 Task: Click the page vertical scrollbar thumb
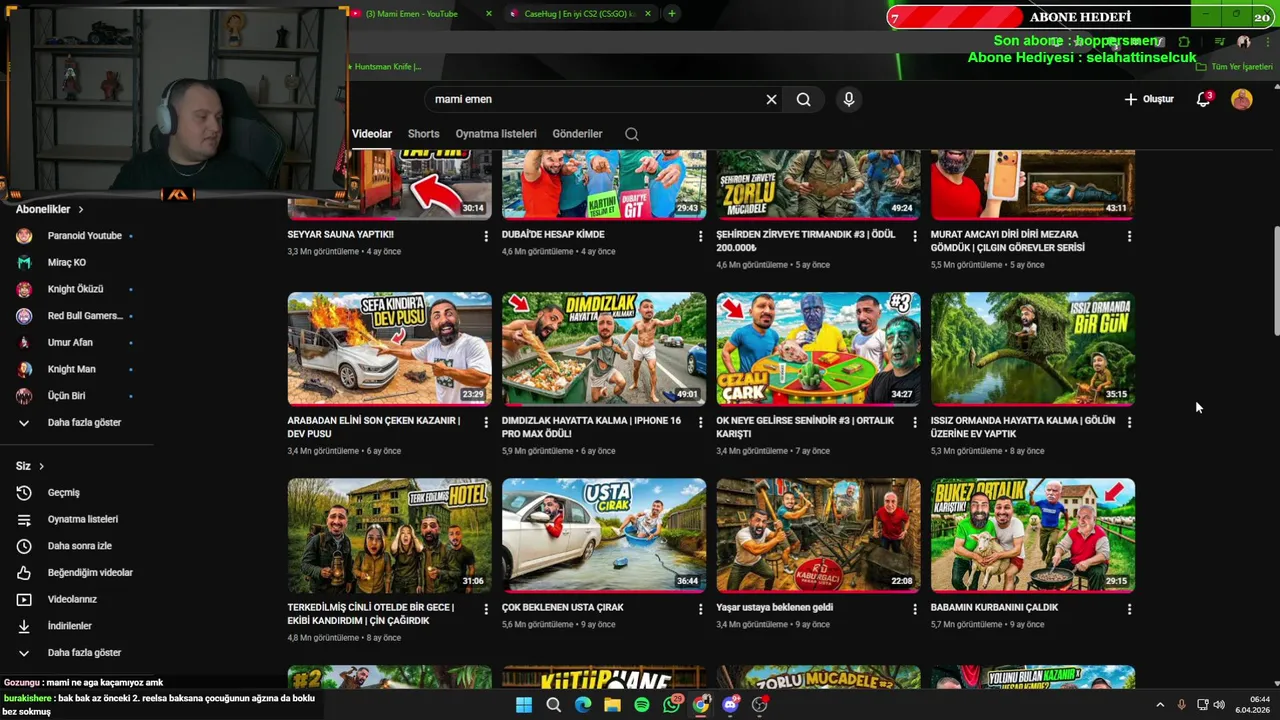point(1275,282)
